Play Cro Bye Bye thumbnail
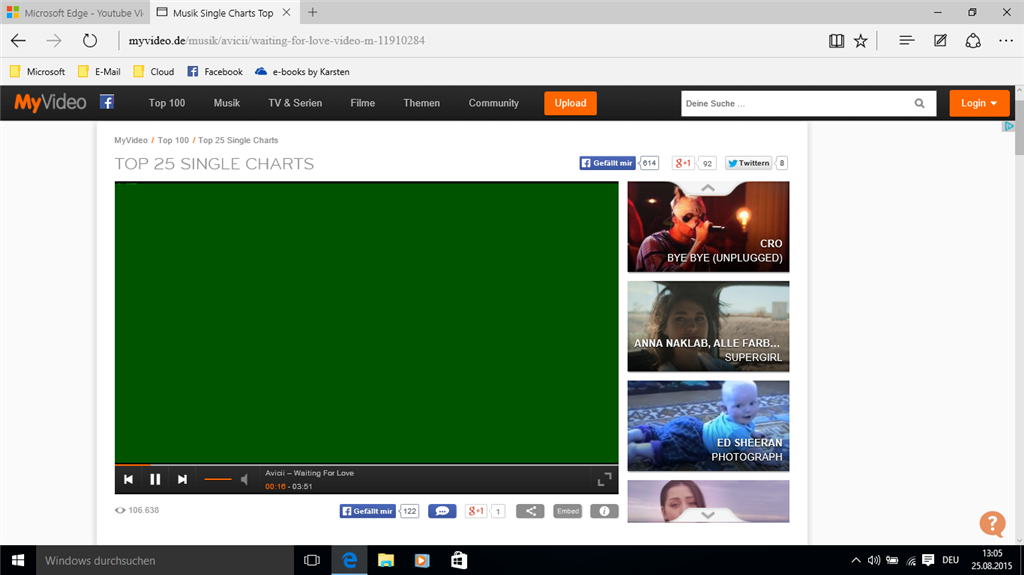The width and height of the screenshot is (1024, 575). [708, 227]
